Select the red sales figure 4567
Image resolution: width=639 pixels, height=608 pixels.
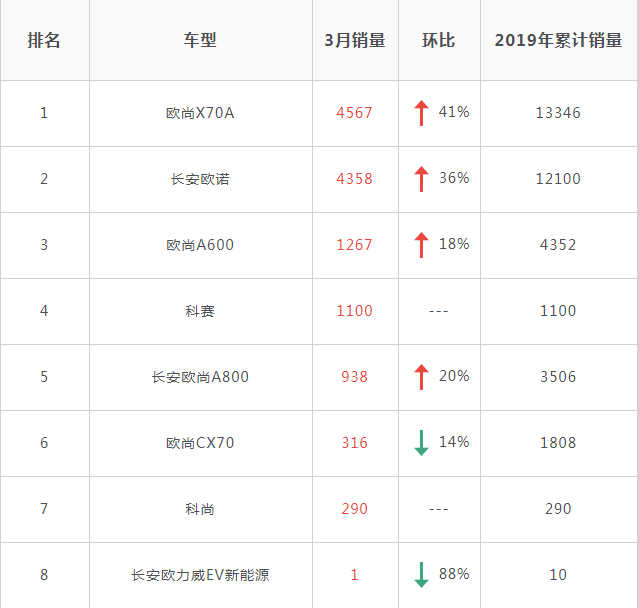tap(355, 113)
